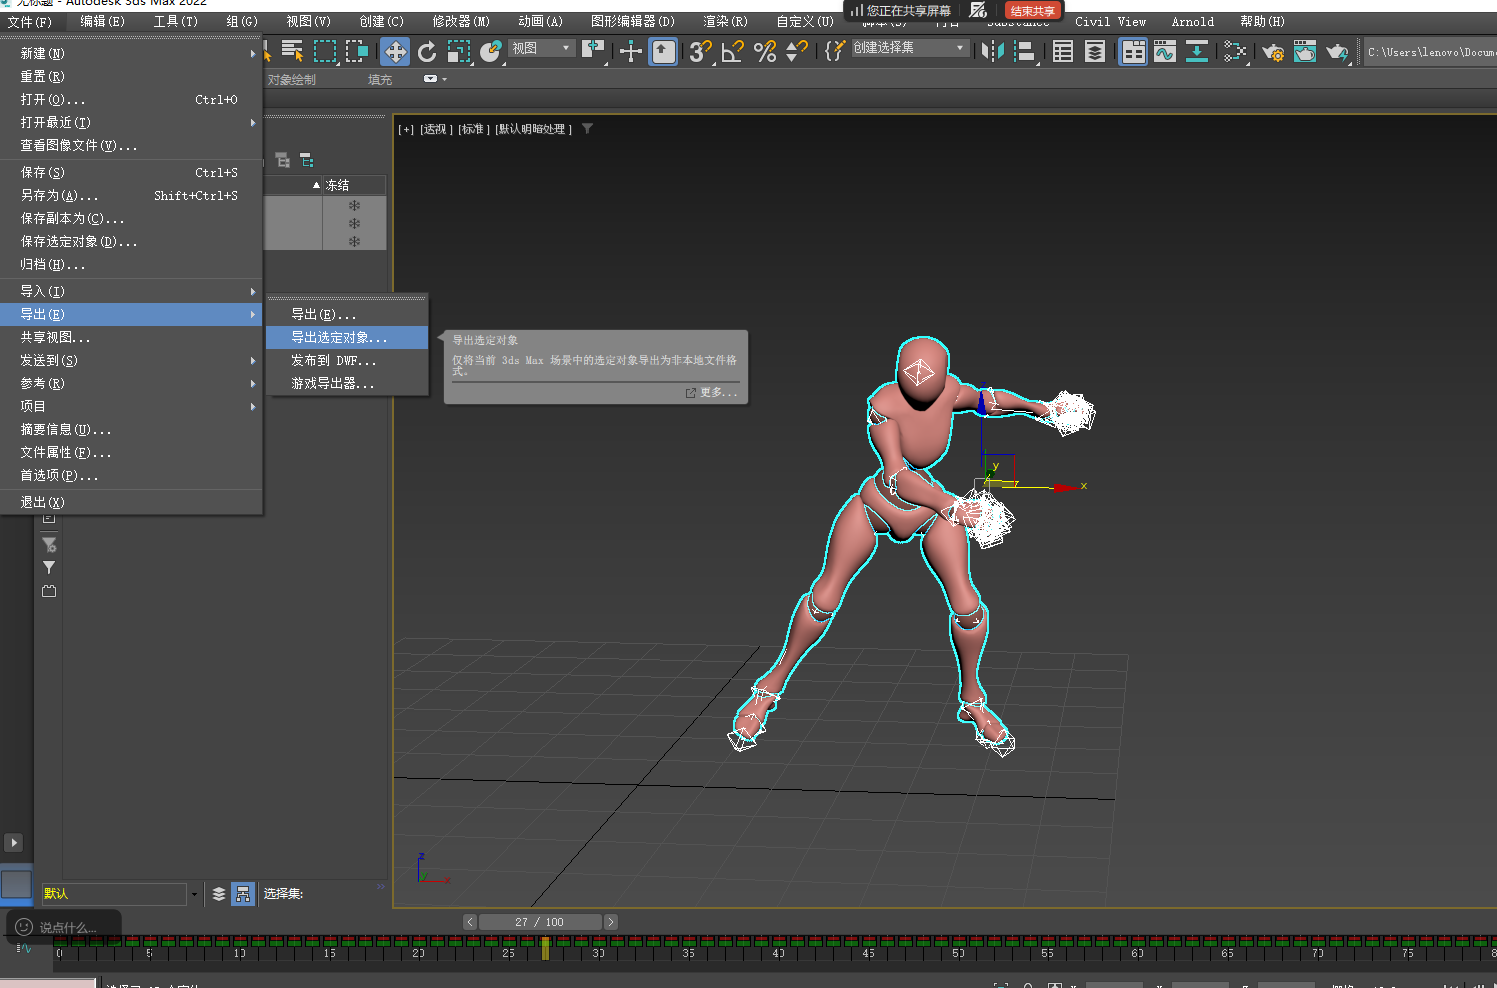
Task: Choose 导出选定对象 from the export submenu
Action: click(x=338, y=338)
